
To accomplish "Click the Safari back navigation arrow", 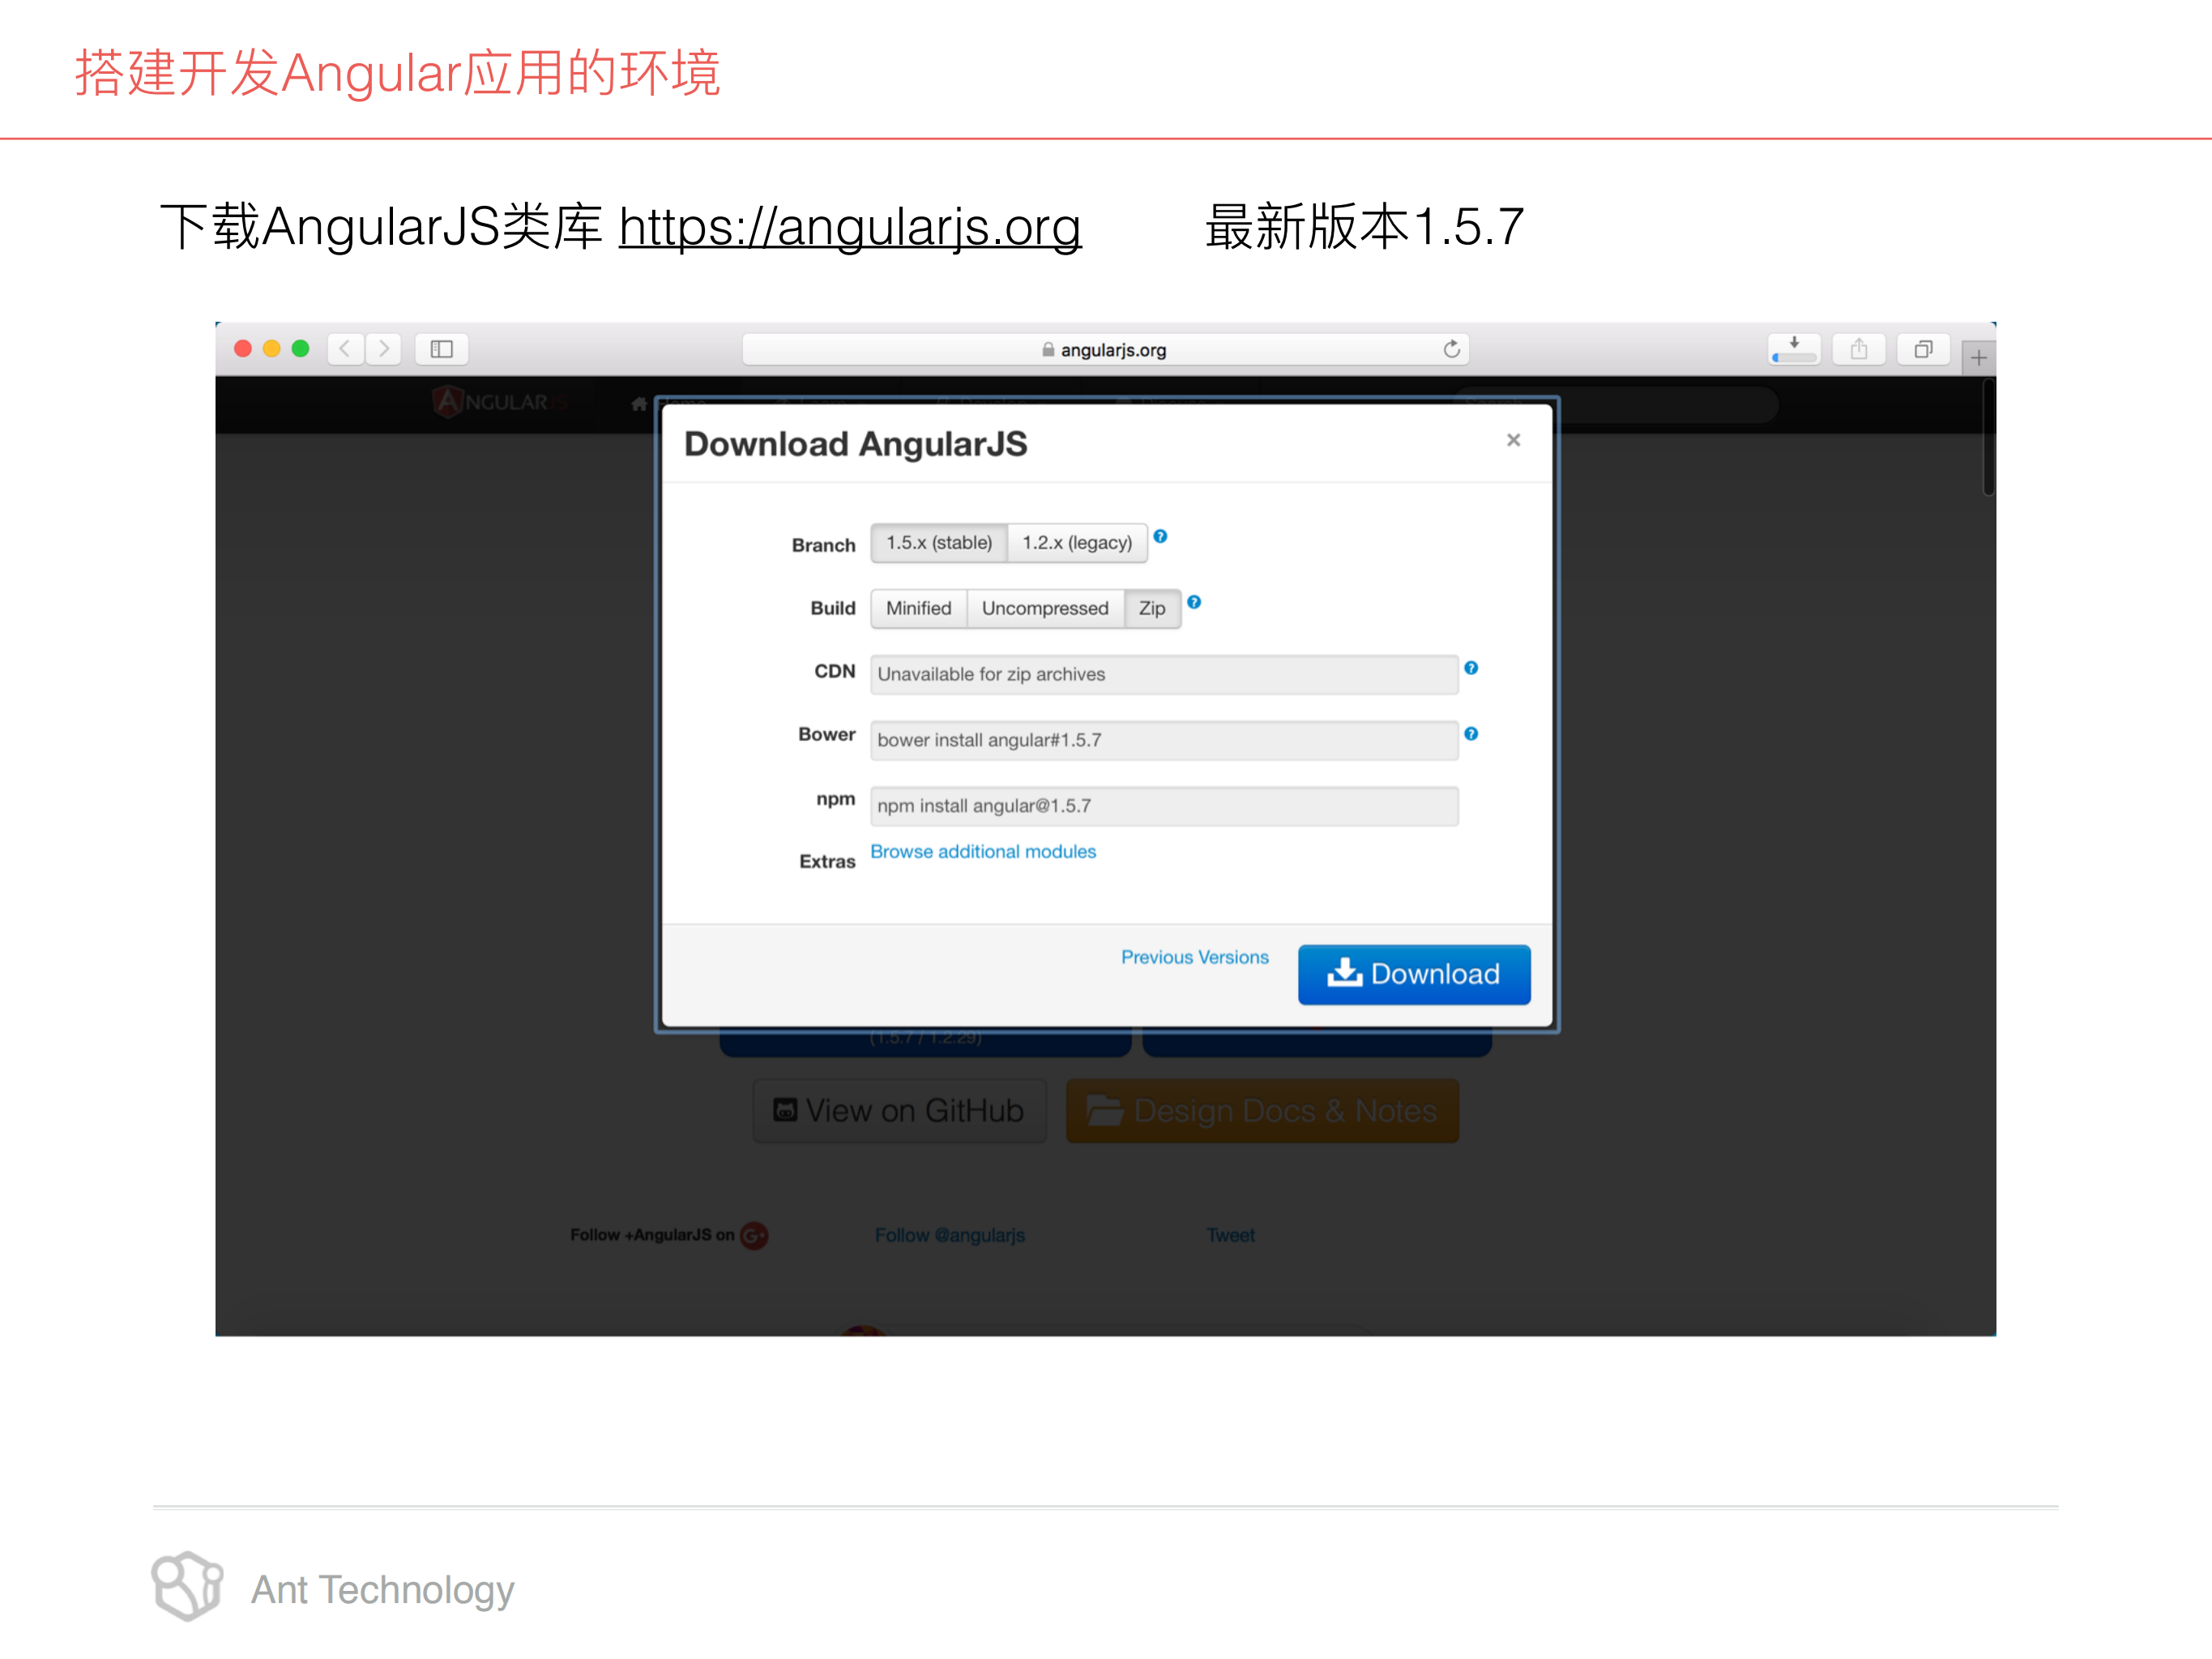I will click(x=345, y=349).
